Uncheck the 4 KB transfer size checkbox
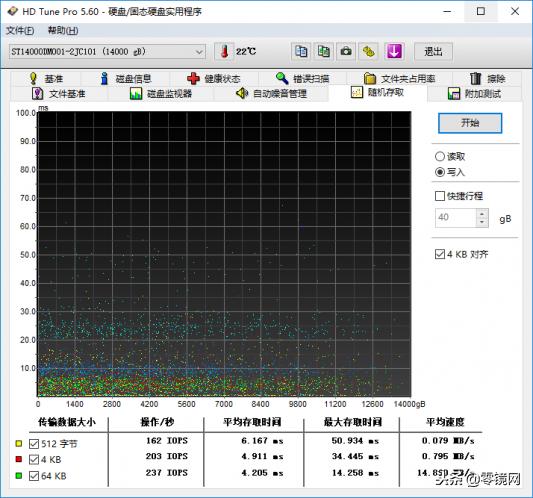 click(34, 460)
